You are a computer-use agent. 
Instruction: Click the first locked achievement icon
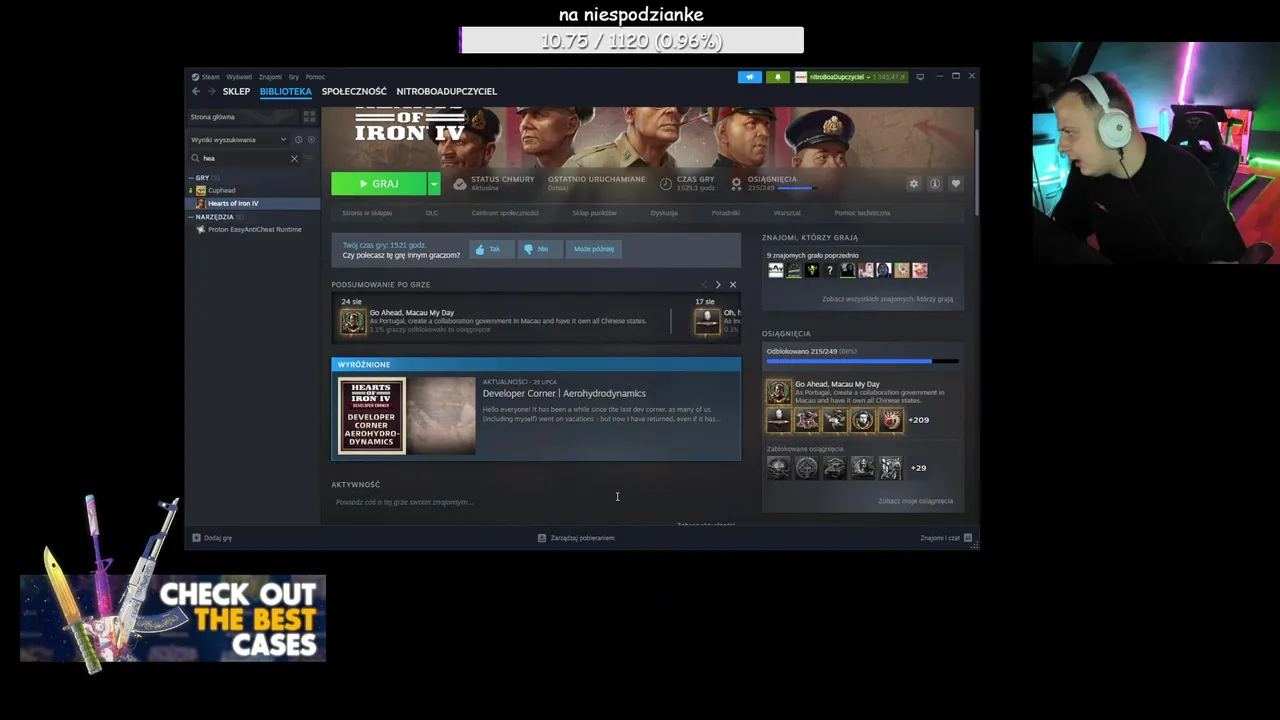pyautogui.click(x=779, y=467)
